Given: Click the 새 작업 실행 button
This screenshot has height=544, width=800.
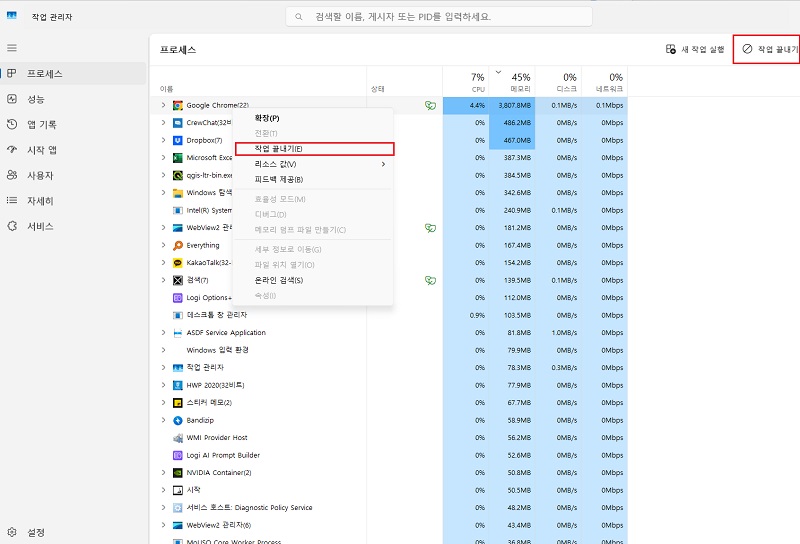Looking at the screenshot, I should point(695,49).
